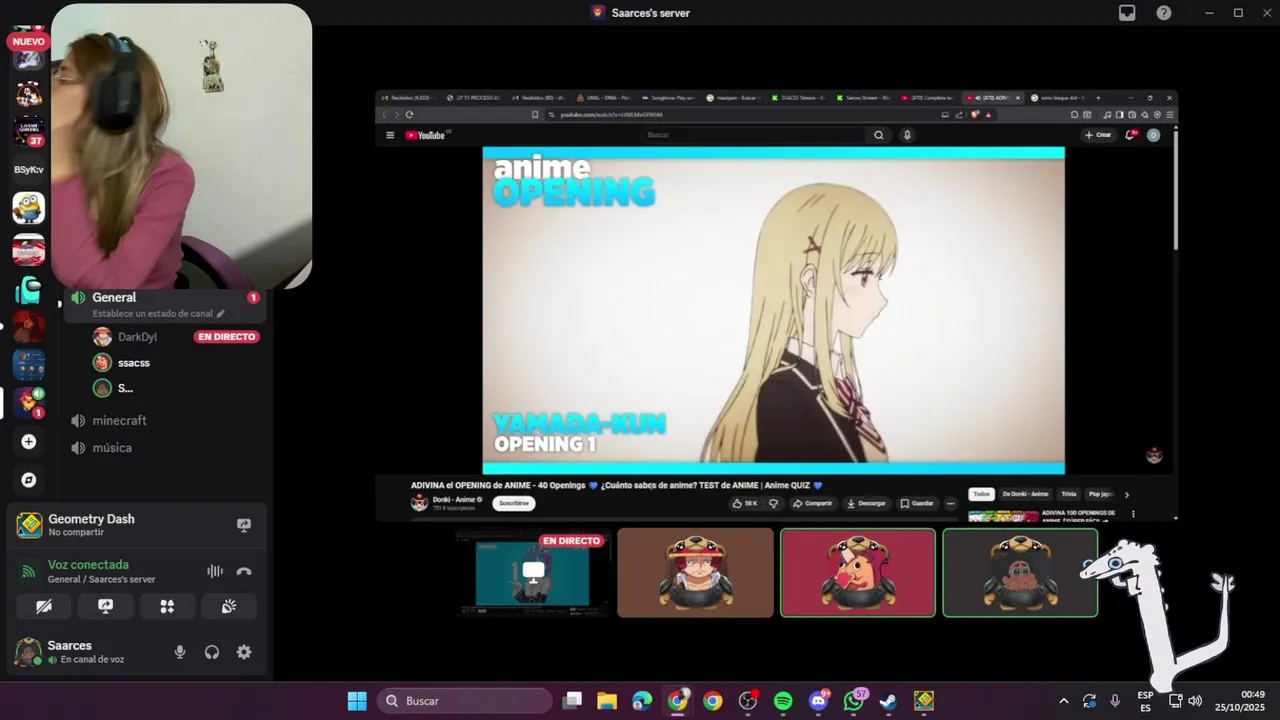Select the EN DIRECTO stream thumbnail tile
This screenshot has height=720, width=1280.
[532, 573]
